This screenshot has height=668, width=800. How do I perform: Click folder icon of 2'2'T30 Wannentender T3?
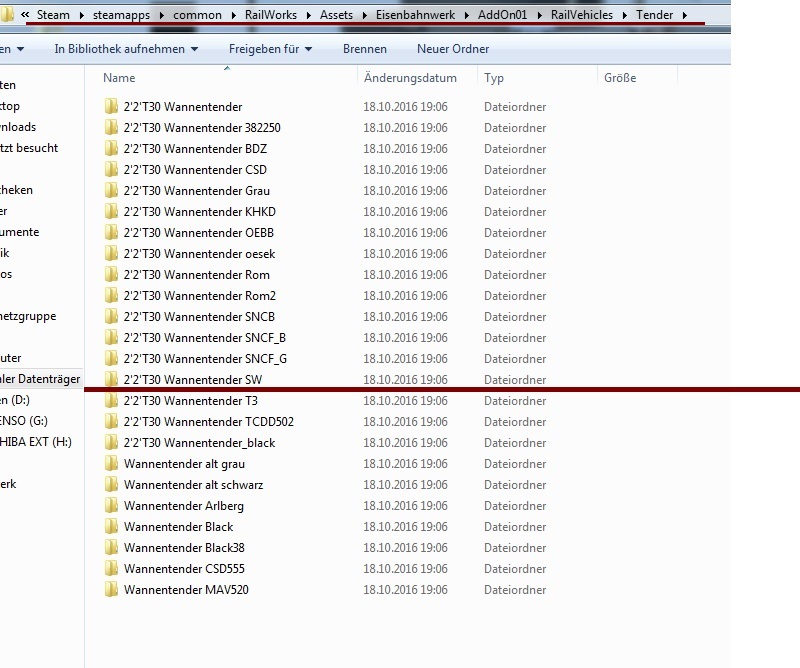(x=111, y=400)
